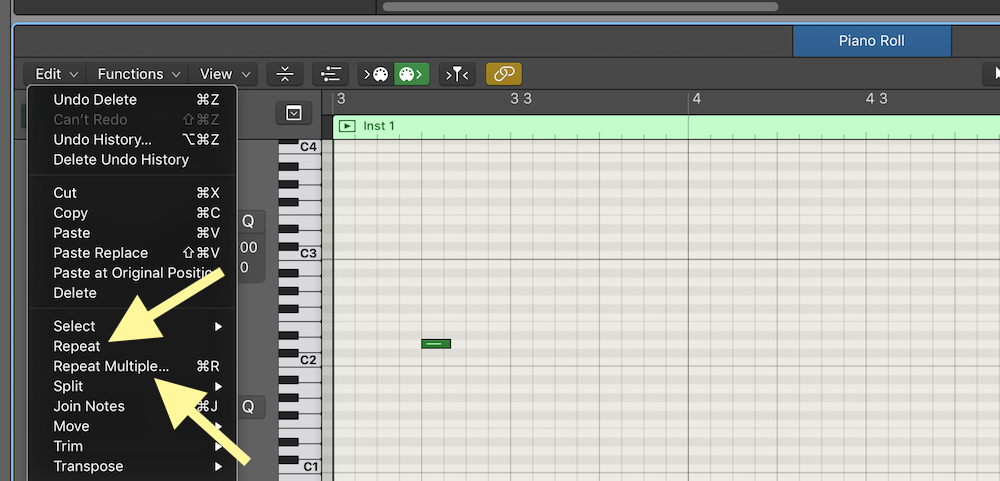Toggle the collapse mode icon
The height and width of the screenshot is (481, 1000).
(284, 74)
